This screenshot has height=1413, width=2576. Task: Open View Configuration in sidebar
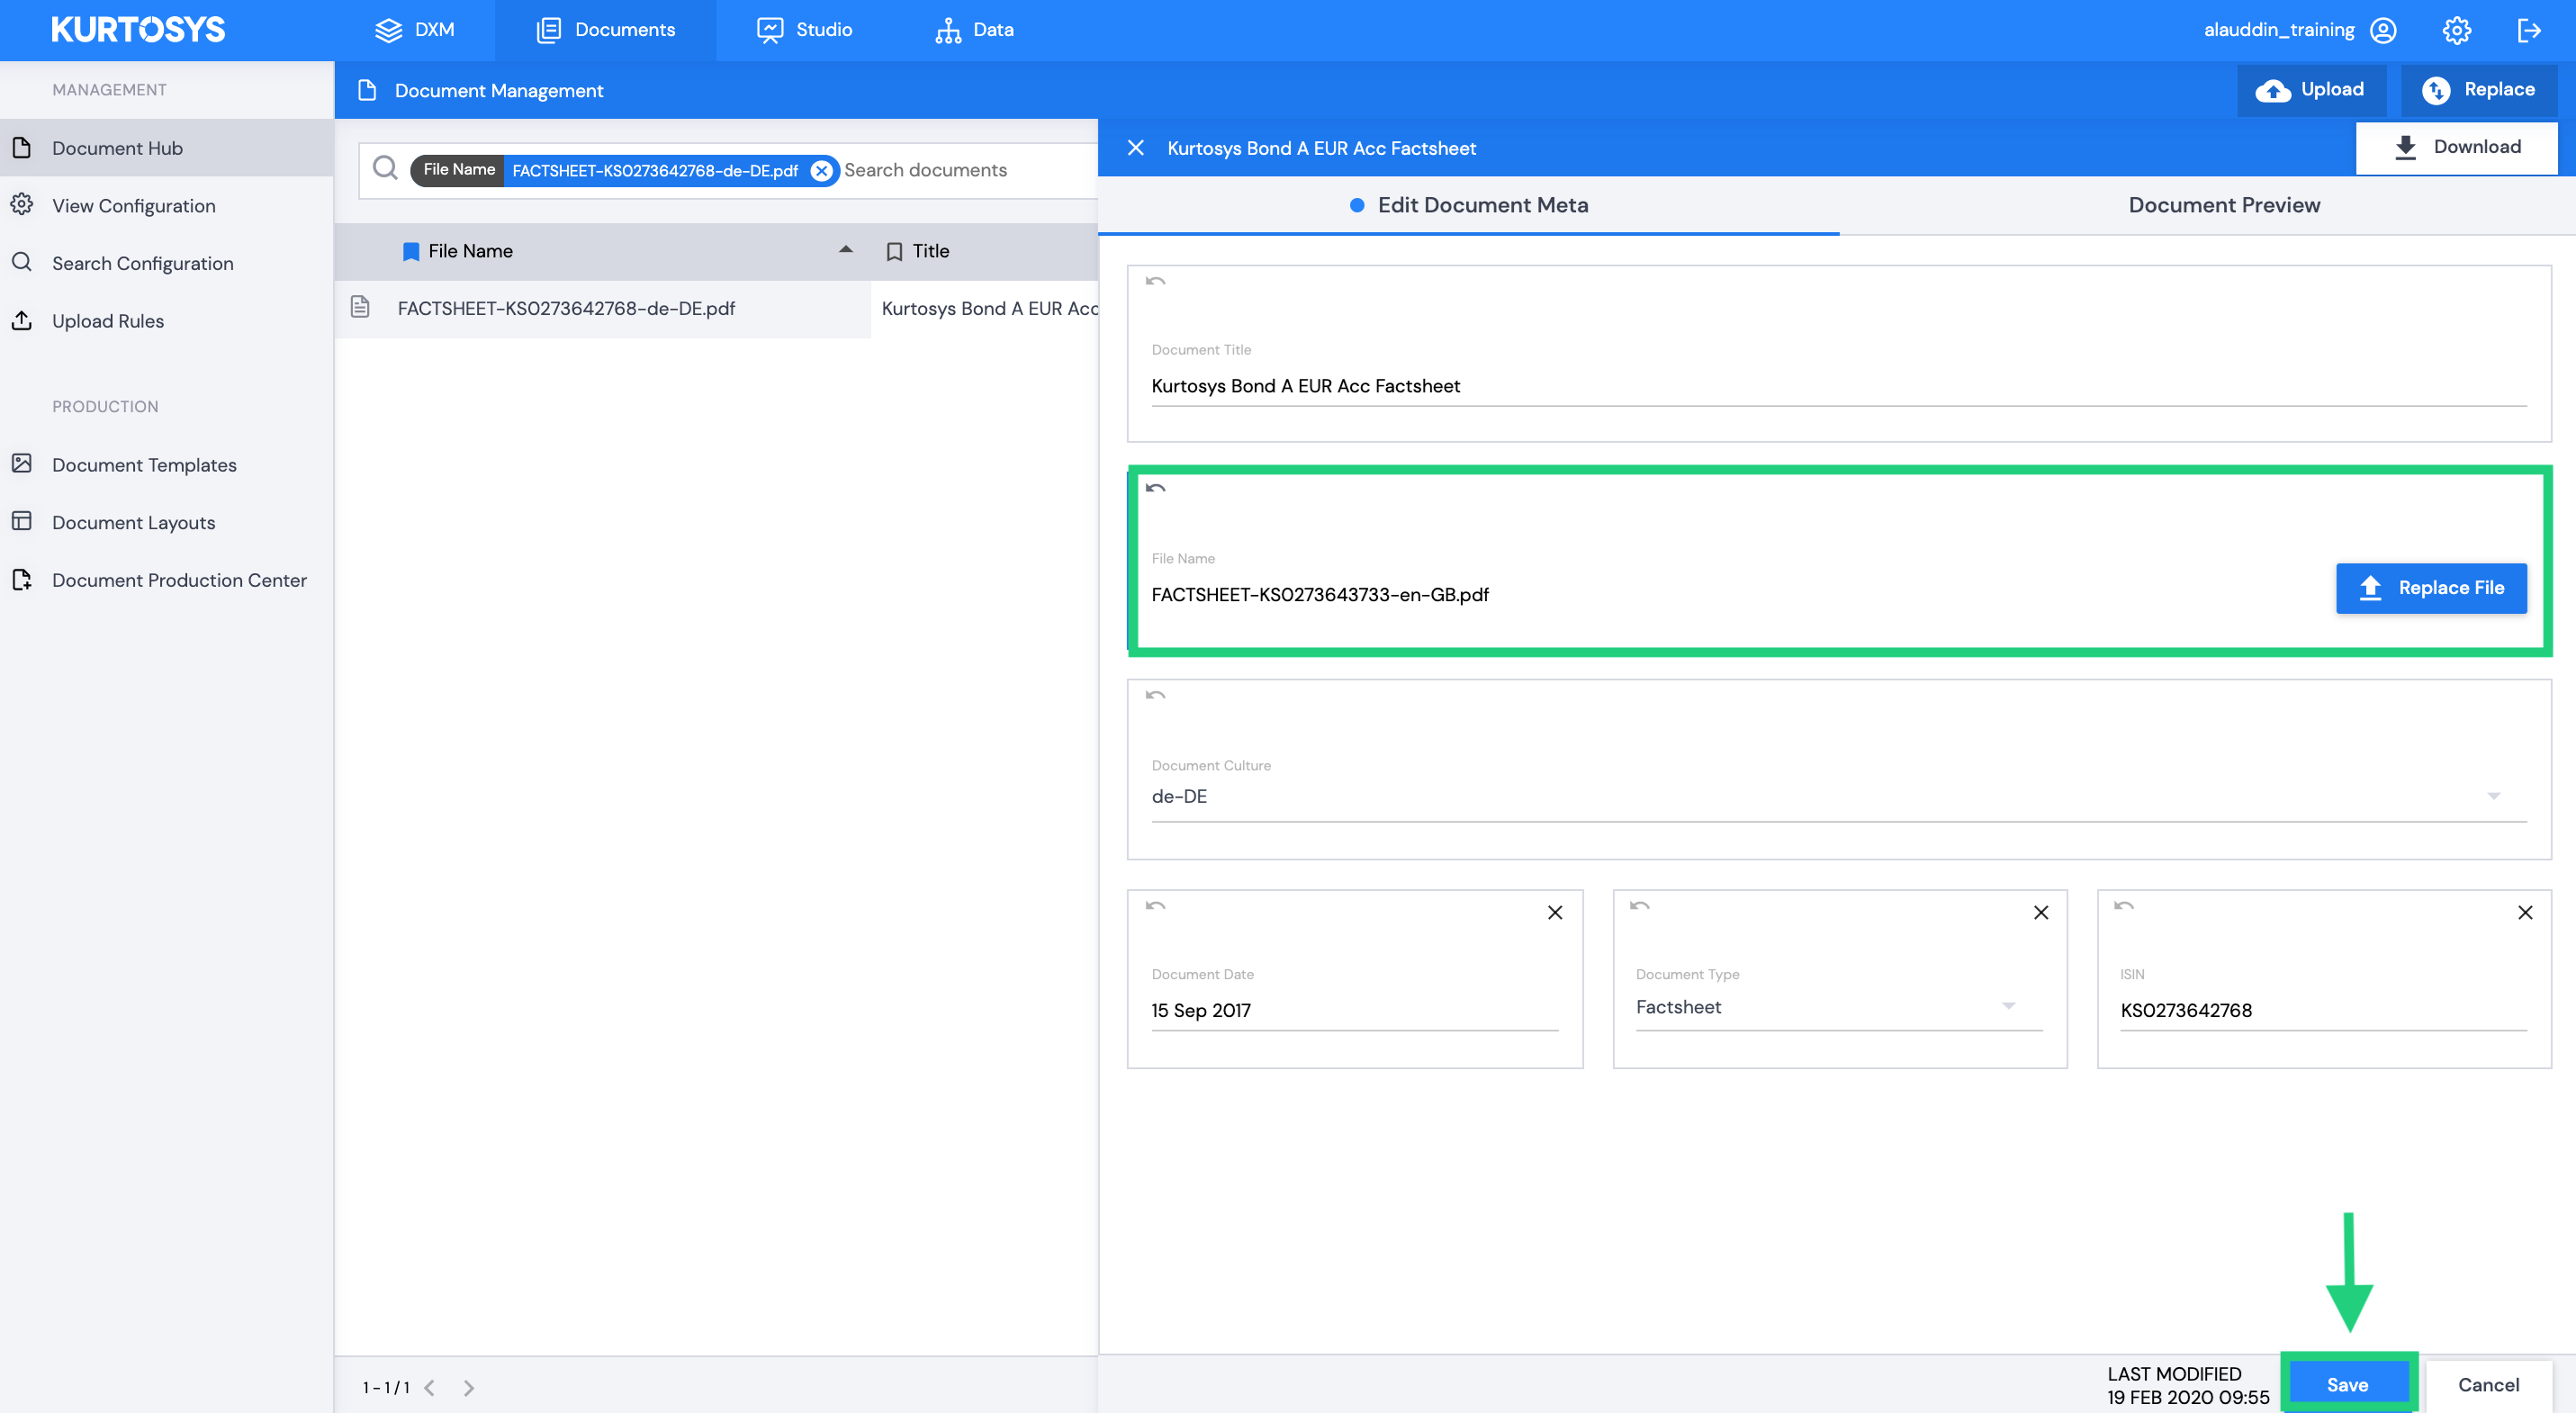pos(166,205)
